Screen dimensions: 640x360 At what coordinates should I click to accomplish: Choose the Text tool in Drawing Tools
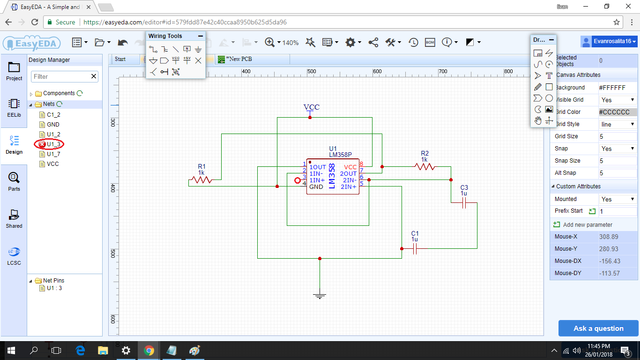[x=549, y=76]
